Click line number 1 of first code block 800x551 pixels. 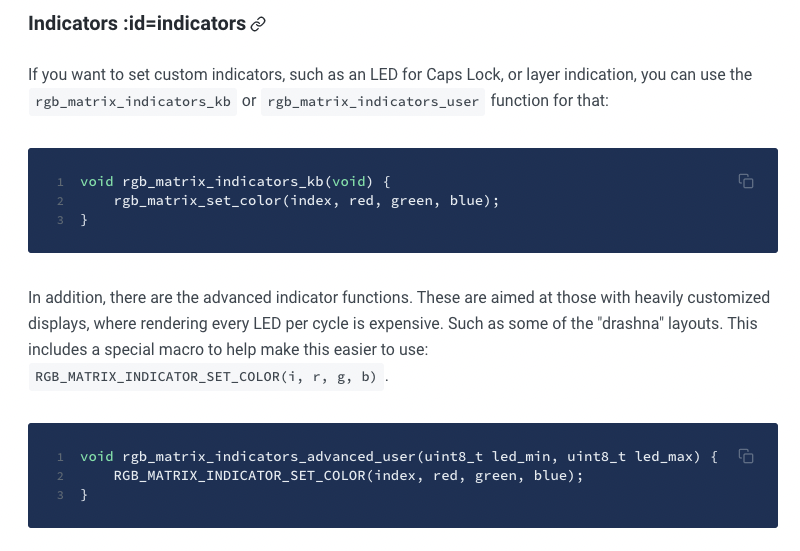point(61,182)
